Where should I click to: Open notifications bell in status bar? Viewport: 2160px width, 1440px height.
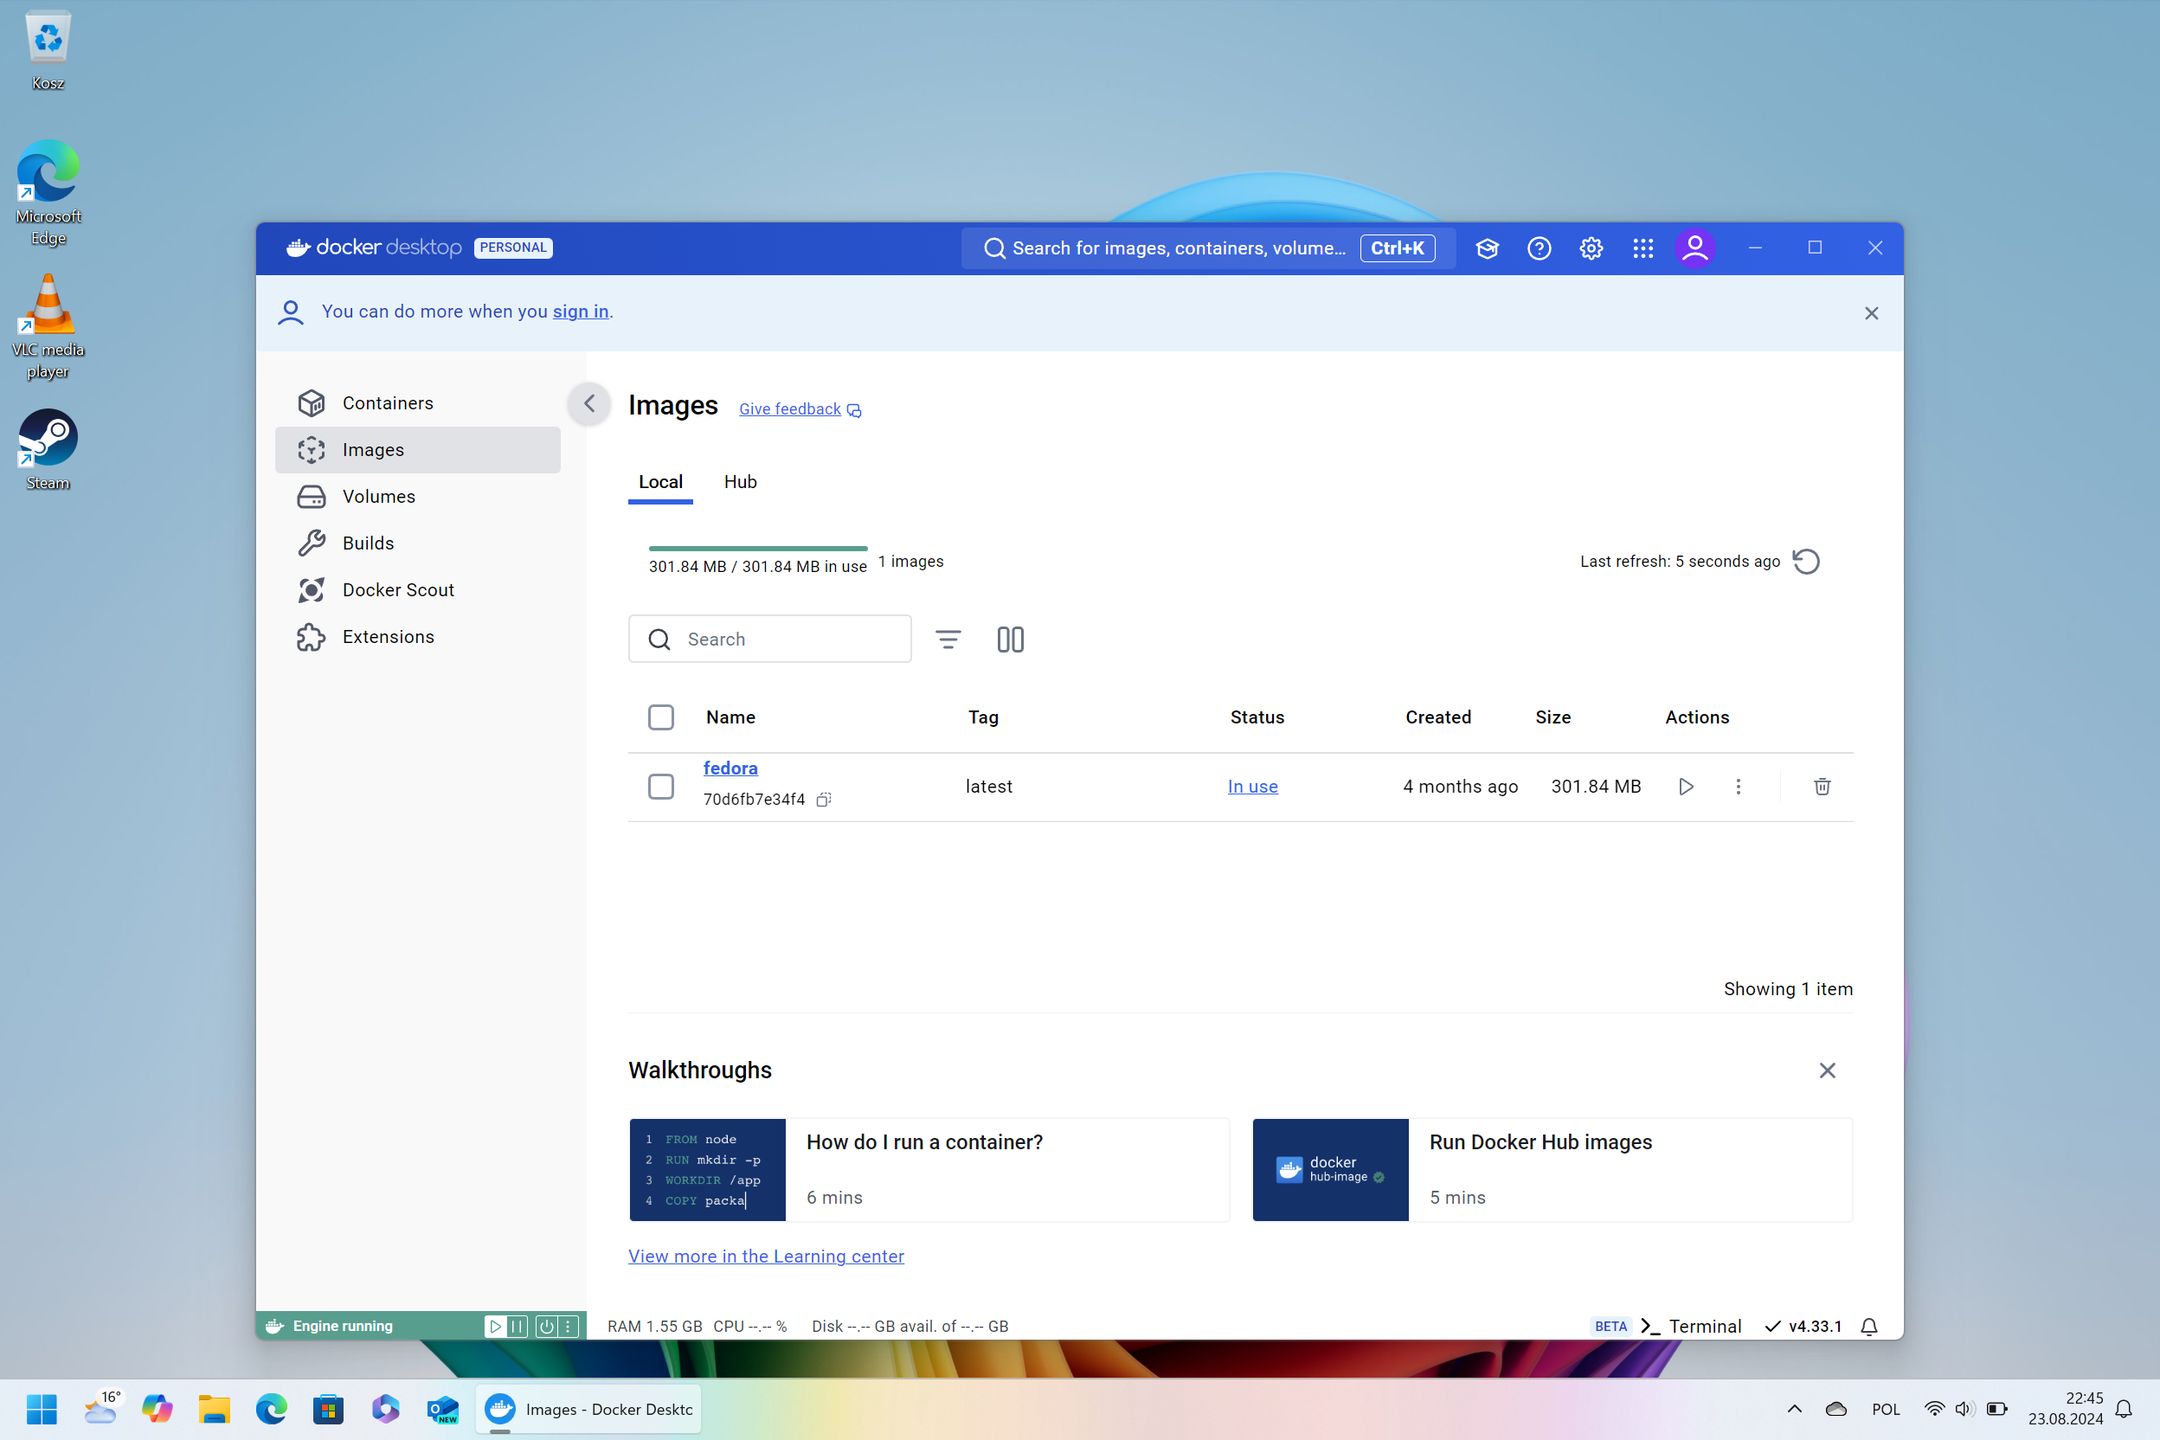pos(1869,1326)
